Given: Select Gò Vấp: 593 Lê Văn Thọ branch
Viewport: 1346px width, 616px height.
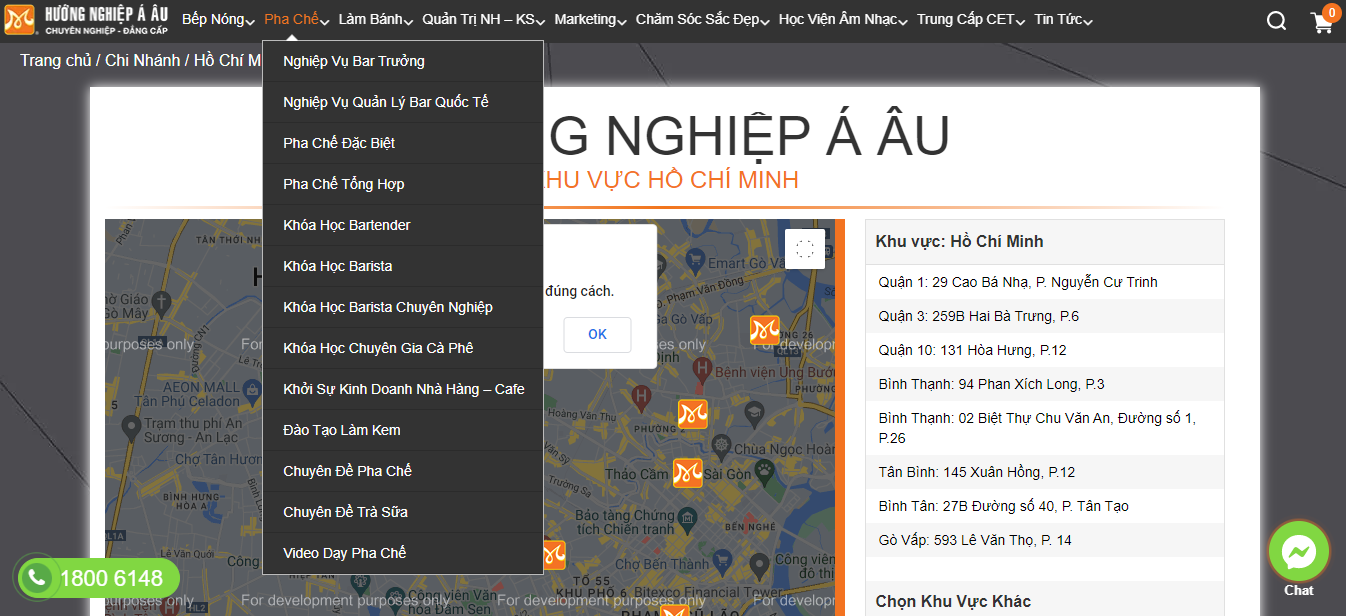Looking at the screenshot, I should pyautogui.click(x=1044, y=540).
